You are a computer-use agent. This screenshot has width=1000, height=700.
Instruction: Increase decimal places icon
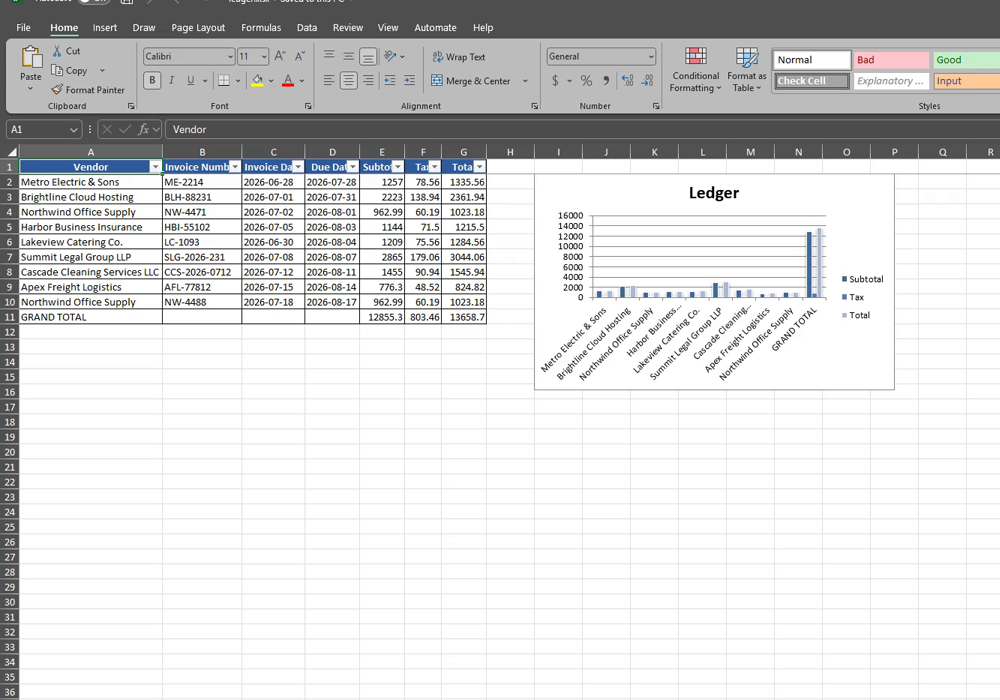628,80
